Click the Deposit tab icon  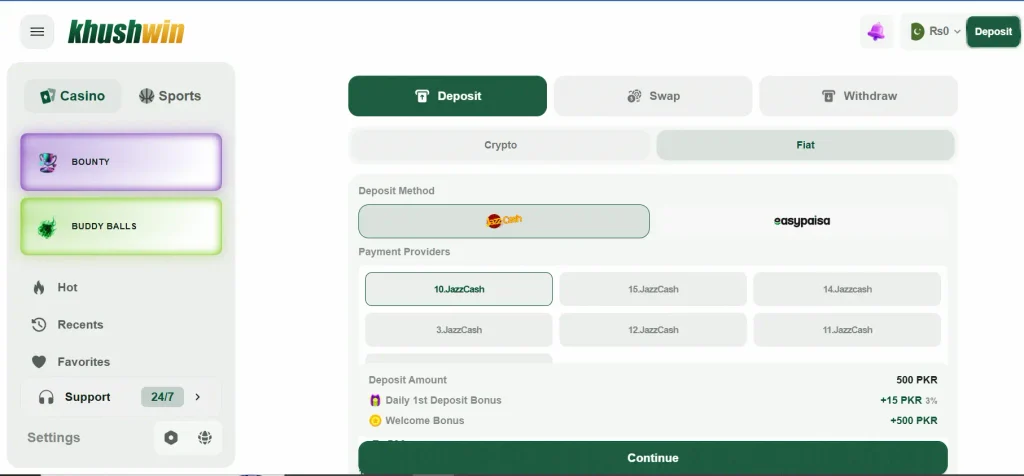click(x=422, y=97)
